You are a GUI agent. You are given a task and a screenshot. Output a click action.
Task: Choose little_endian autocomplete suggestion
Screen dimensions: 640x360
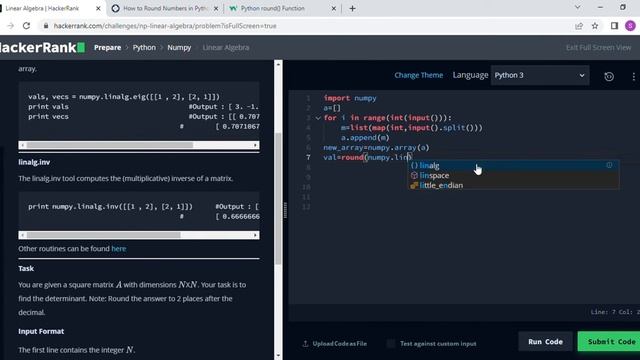click(513, 185)
